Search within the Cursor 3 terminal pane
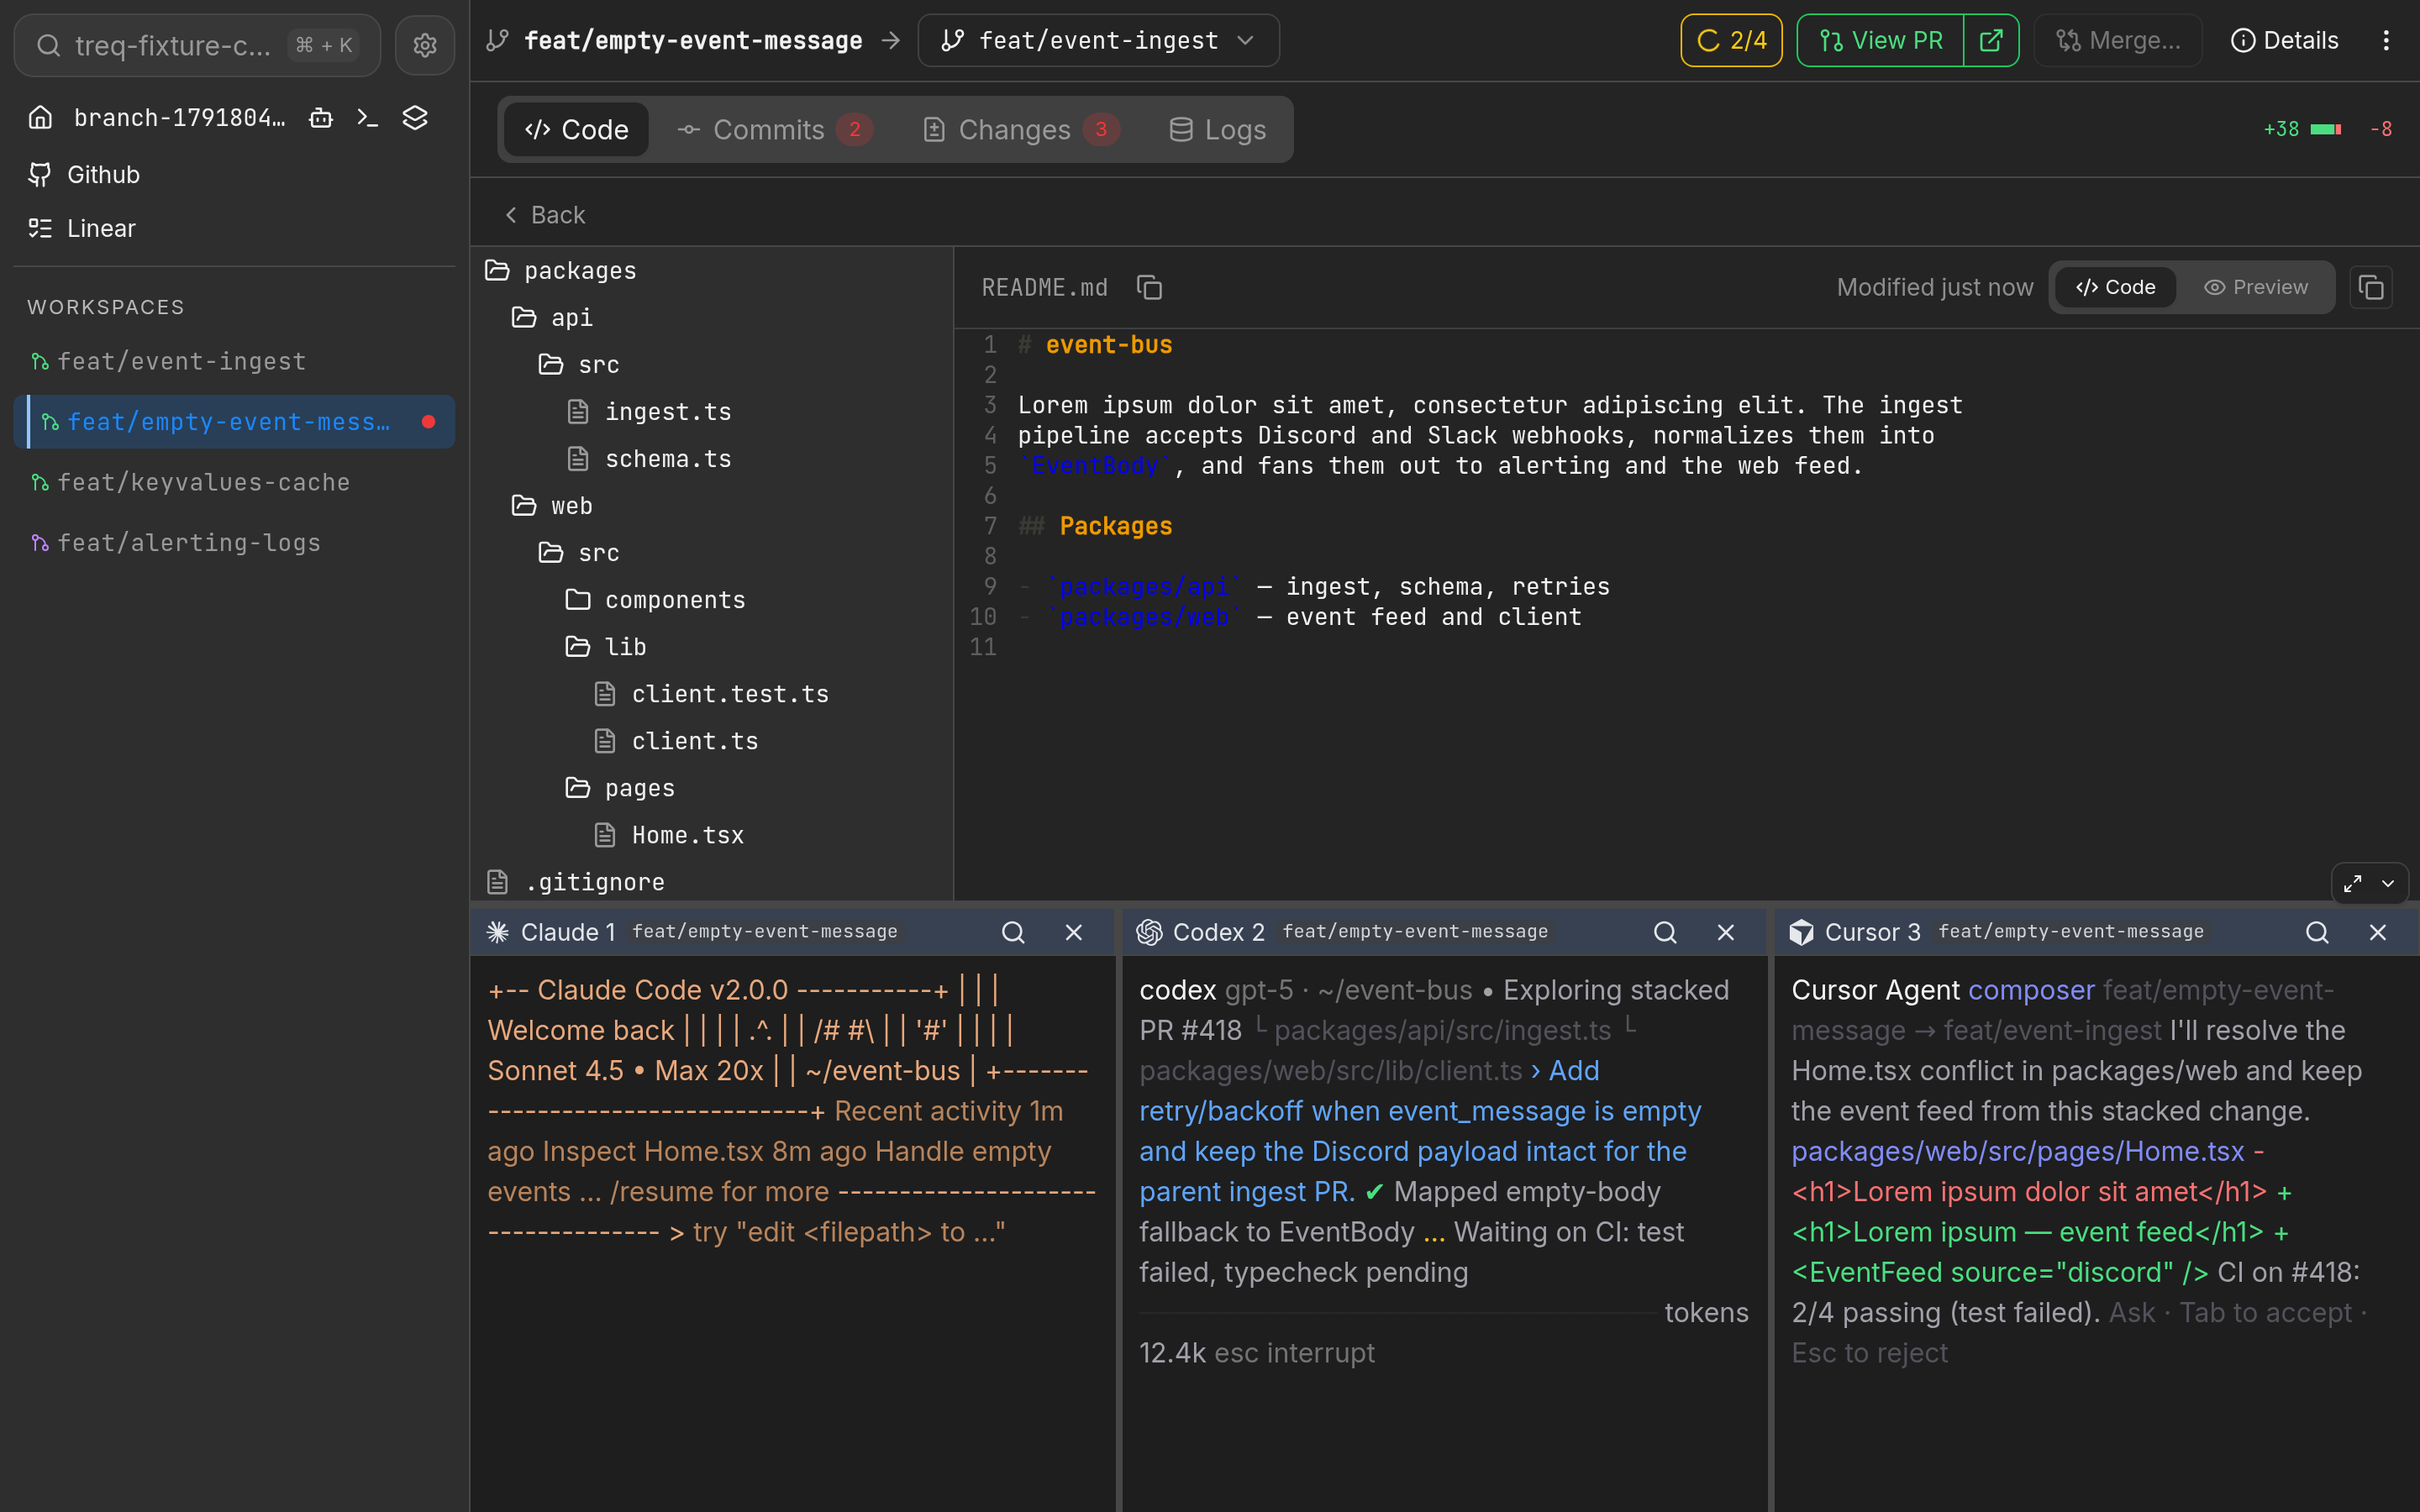 pyautogui.click(x=2317, y=932)
